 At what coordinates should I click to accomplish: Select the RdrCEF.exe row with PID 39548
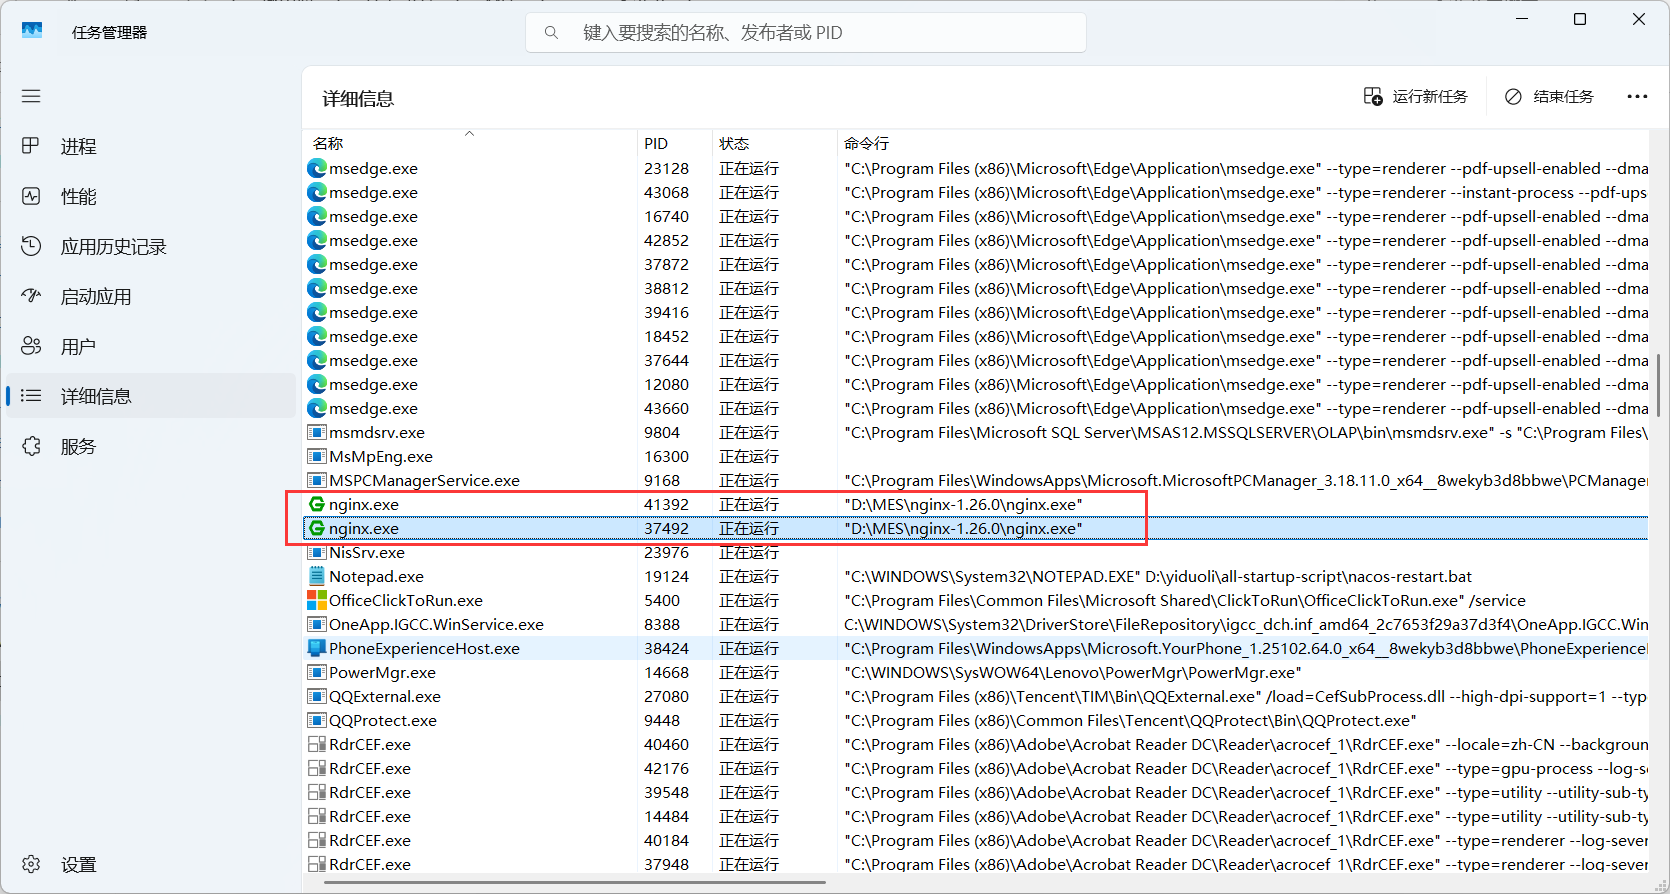tap(975, 792)
